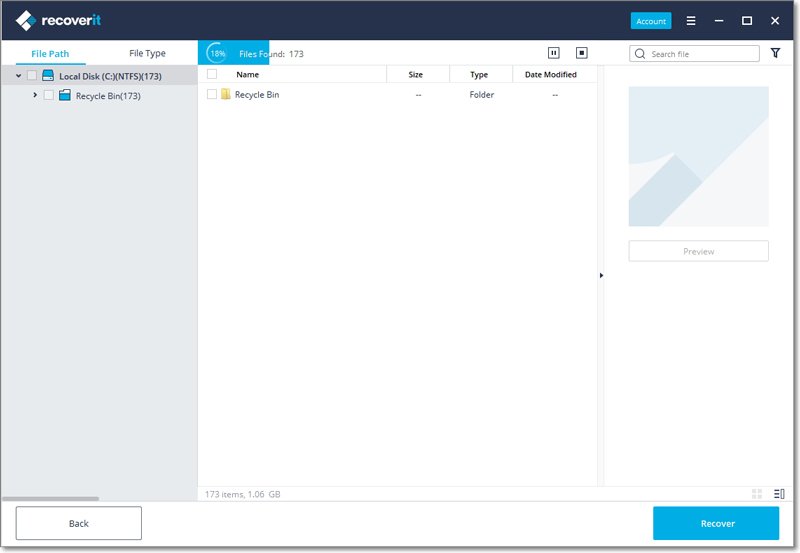Click the Recoverit logo
The height and width of the screenshot is (553, 800).
(x=58, y=20)
